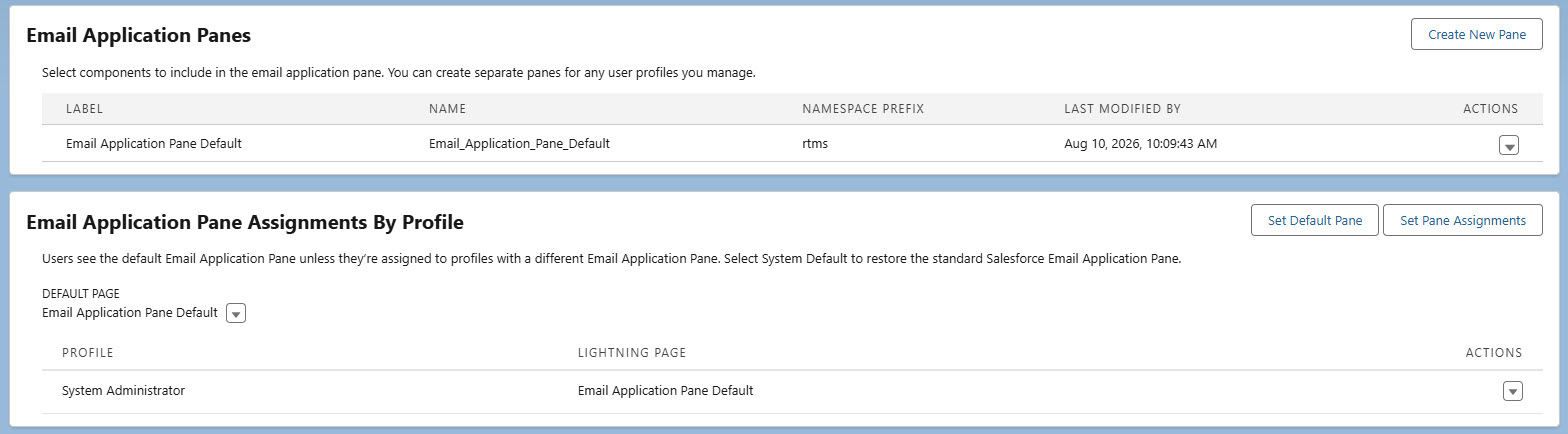The height and width of the screenshot is (434, 1568).
Task: Select the Label cell Email Application Pane Default
Action: click(154, 143)
